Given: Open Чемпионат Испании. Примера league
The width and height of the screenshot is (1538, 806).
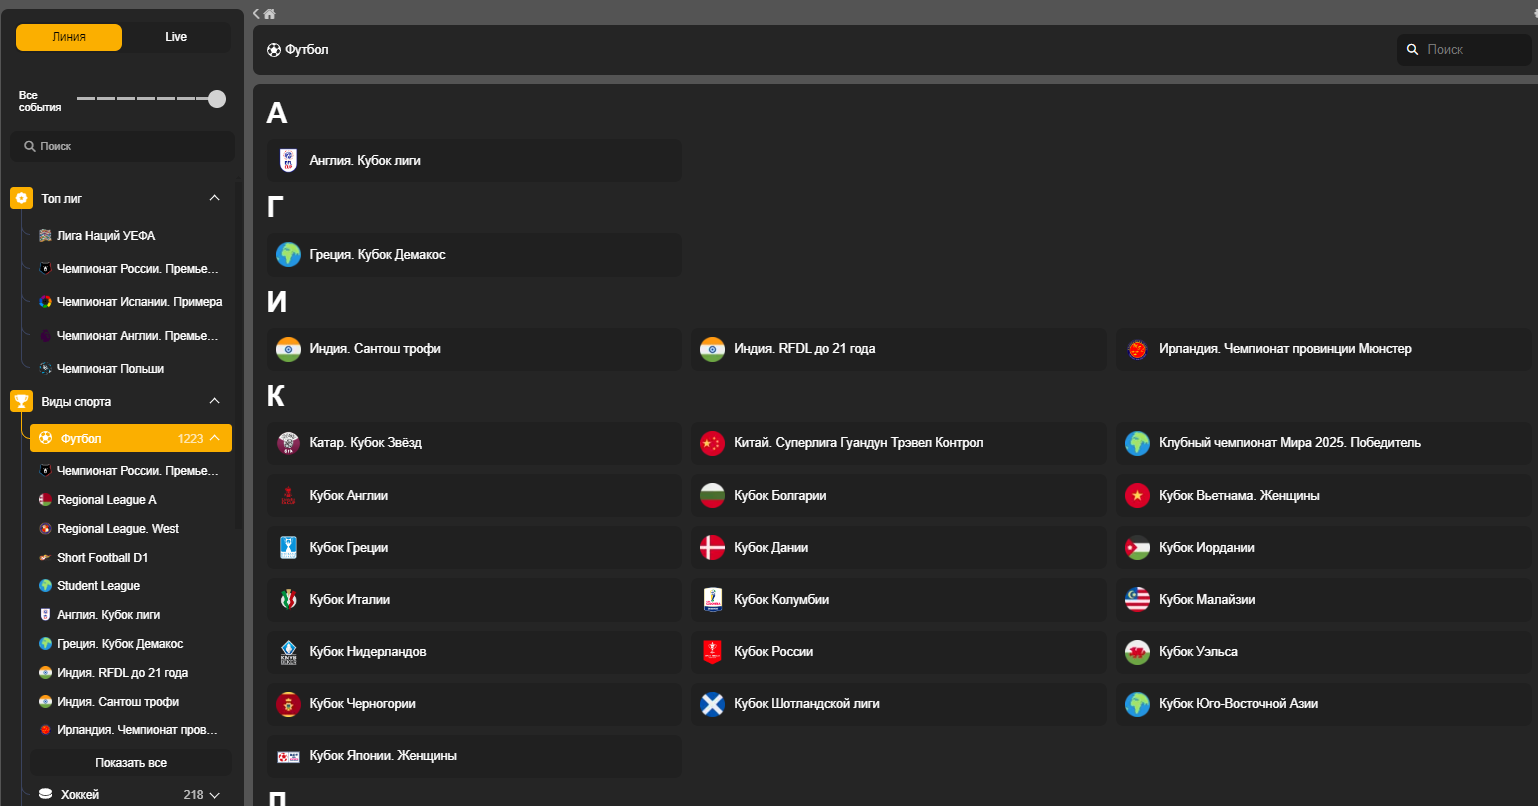Looking at the screenshot, I should coord(139,302).
